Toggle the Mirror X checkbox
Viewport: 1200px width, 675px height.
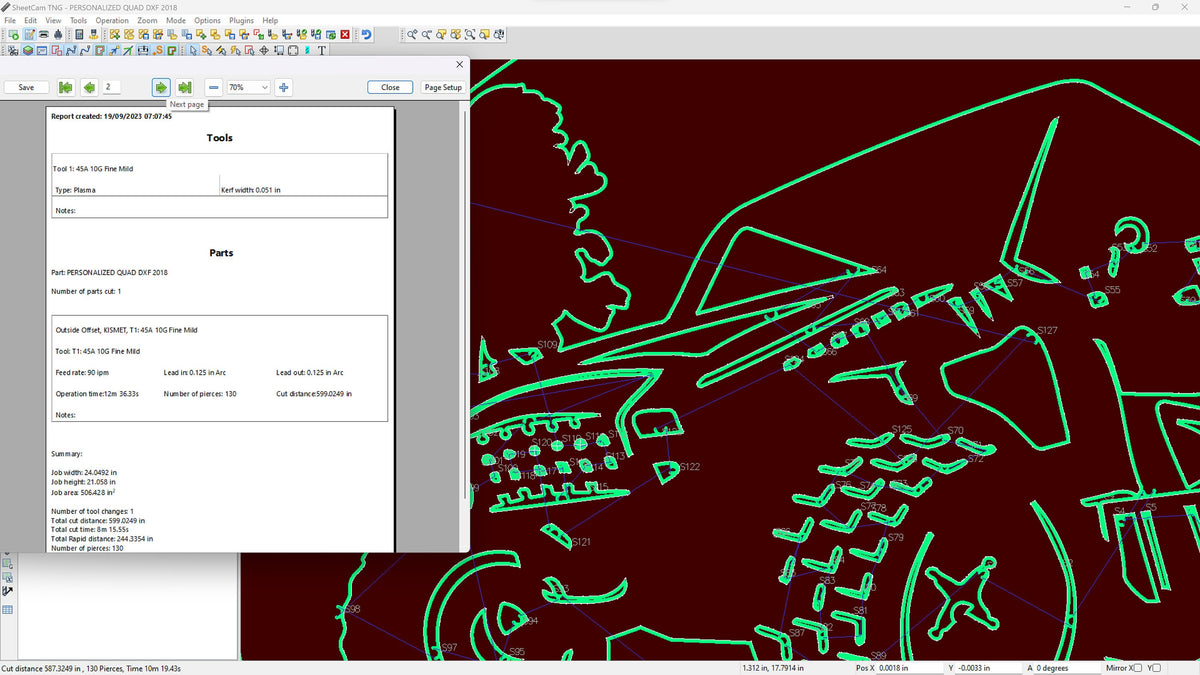[x=1137, y=668]
